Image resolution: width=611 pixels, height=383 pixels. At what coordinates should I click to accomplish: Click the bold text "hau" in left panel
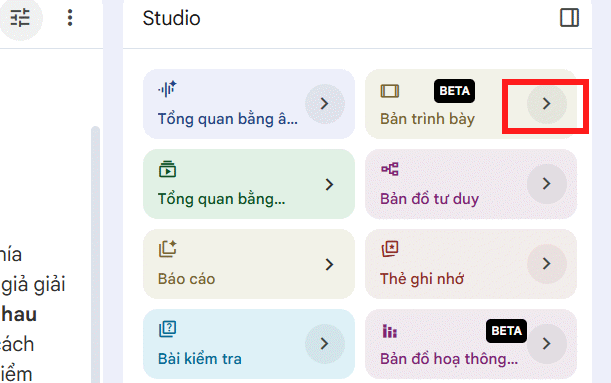(18, 314)
